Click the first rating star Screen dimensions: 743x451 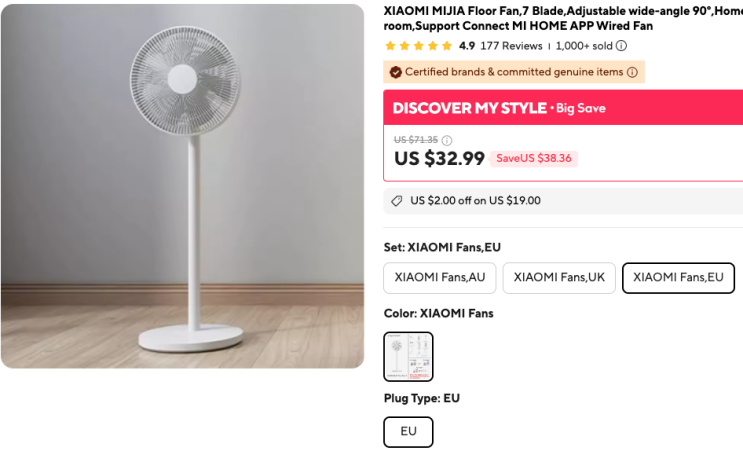390,46
